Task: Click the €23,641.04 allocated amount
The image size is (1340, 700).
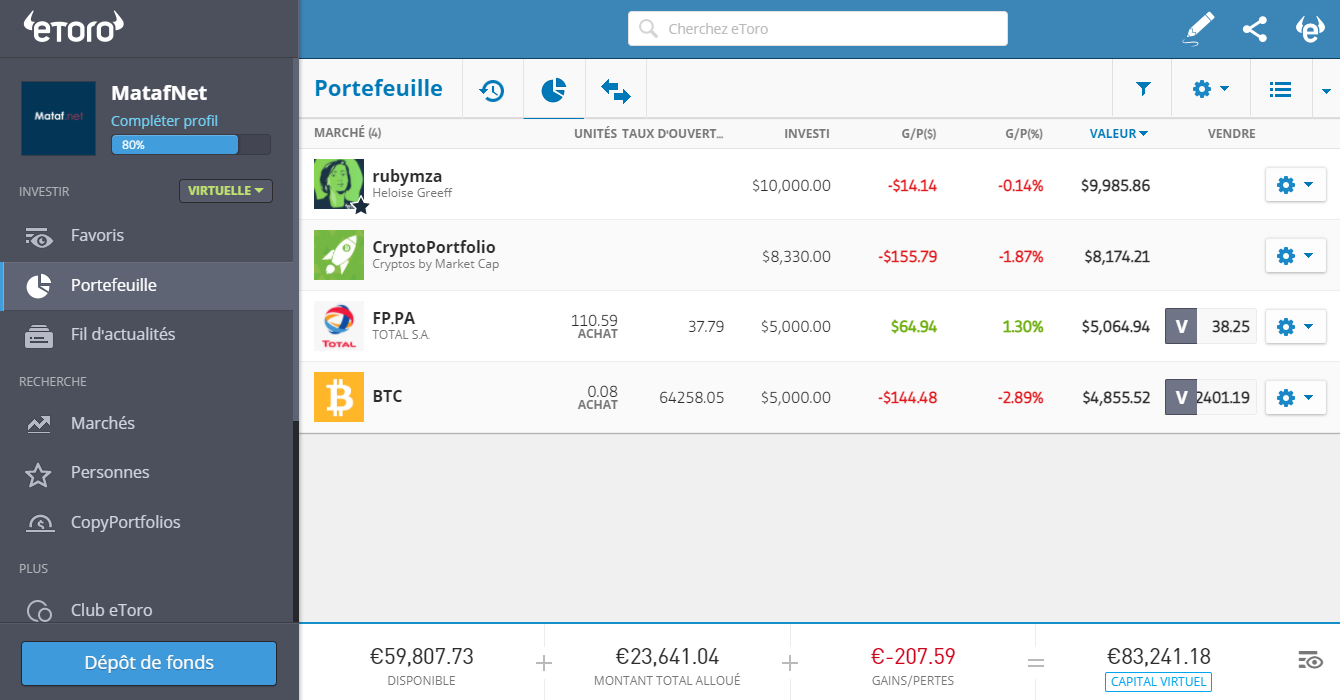Action: pos(667,657)
